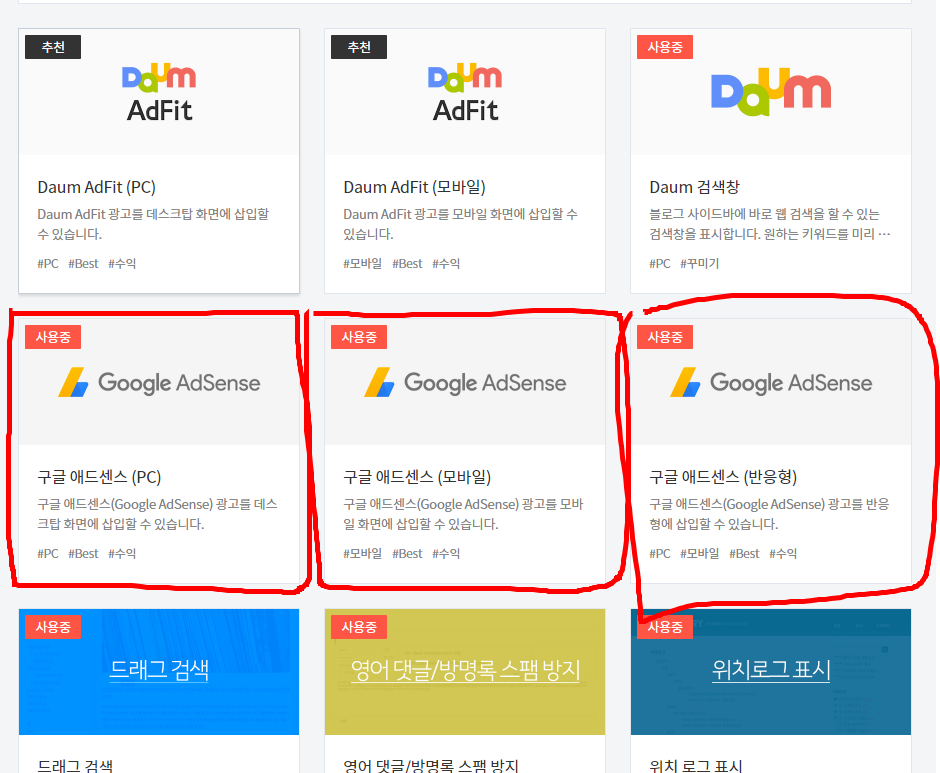
Task: Click #모바일 tag under Daum AdFit (모바일)
Action: tap(363, 263)
